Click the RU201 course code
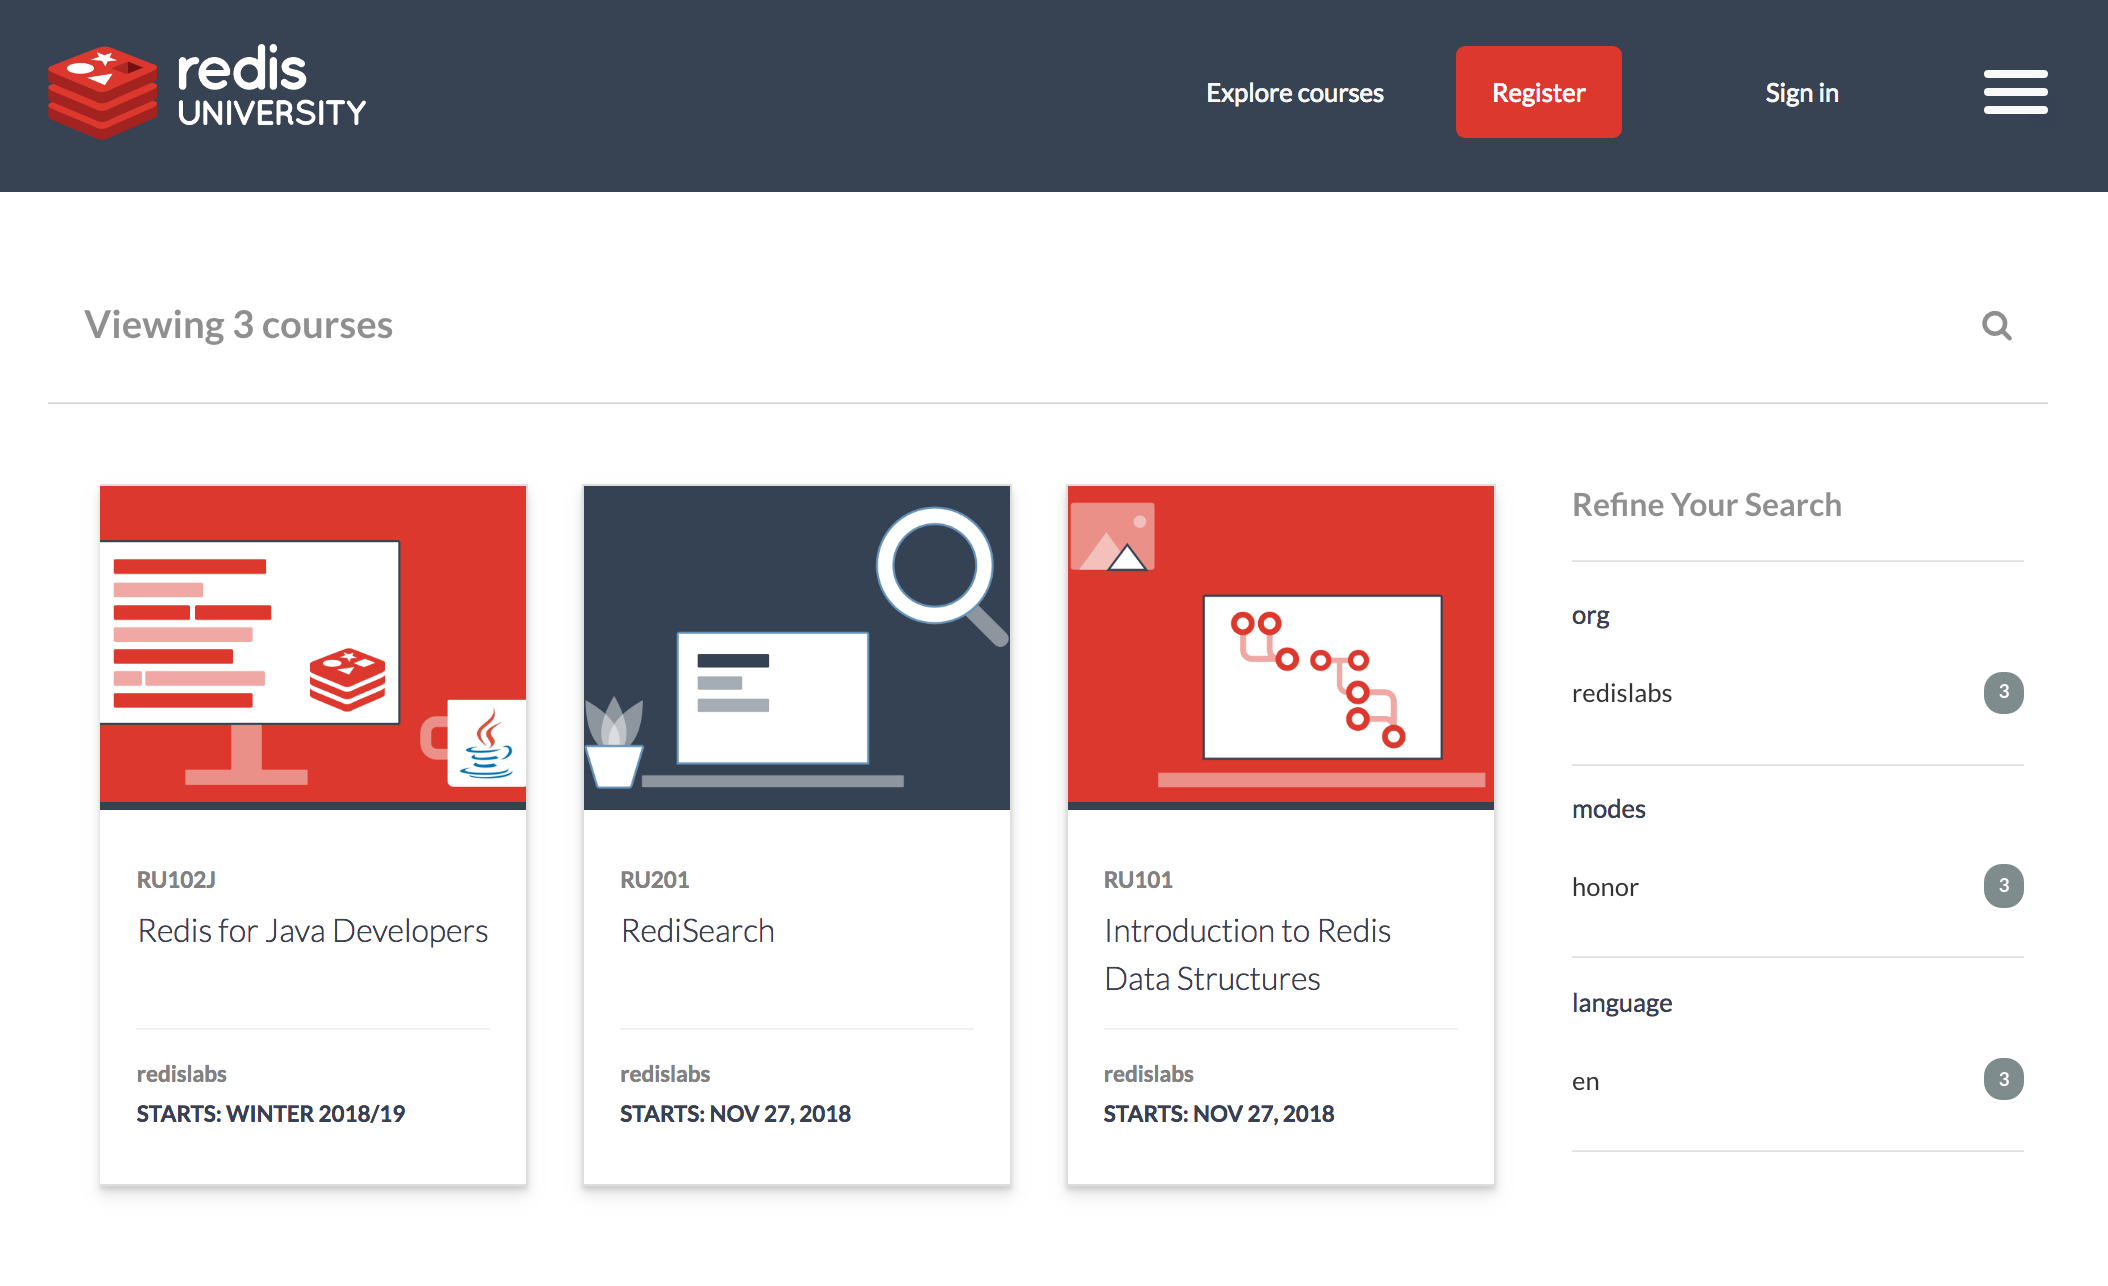The width and height of the screenshot is (2108, 1286). (654, 880)
